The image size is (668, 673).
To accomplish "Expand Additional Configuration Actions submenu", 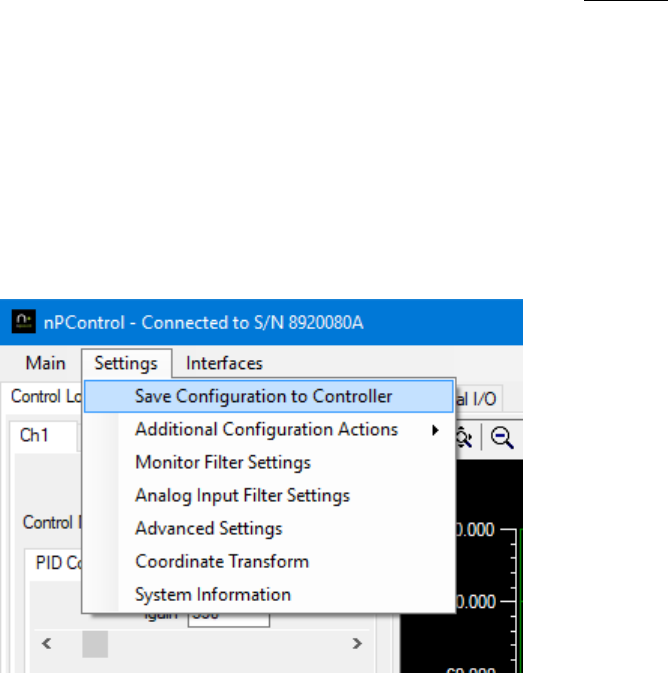I will 269,430.
